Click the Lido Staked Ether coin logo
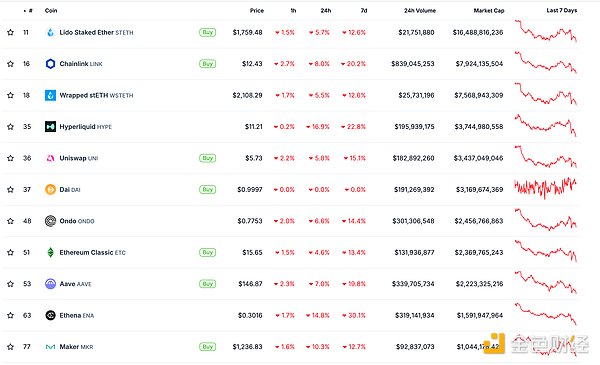The height and width of the screenshot is (365, 600). [50, 33]
